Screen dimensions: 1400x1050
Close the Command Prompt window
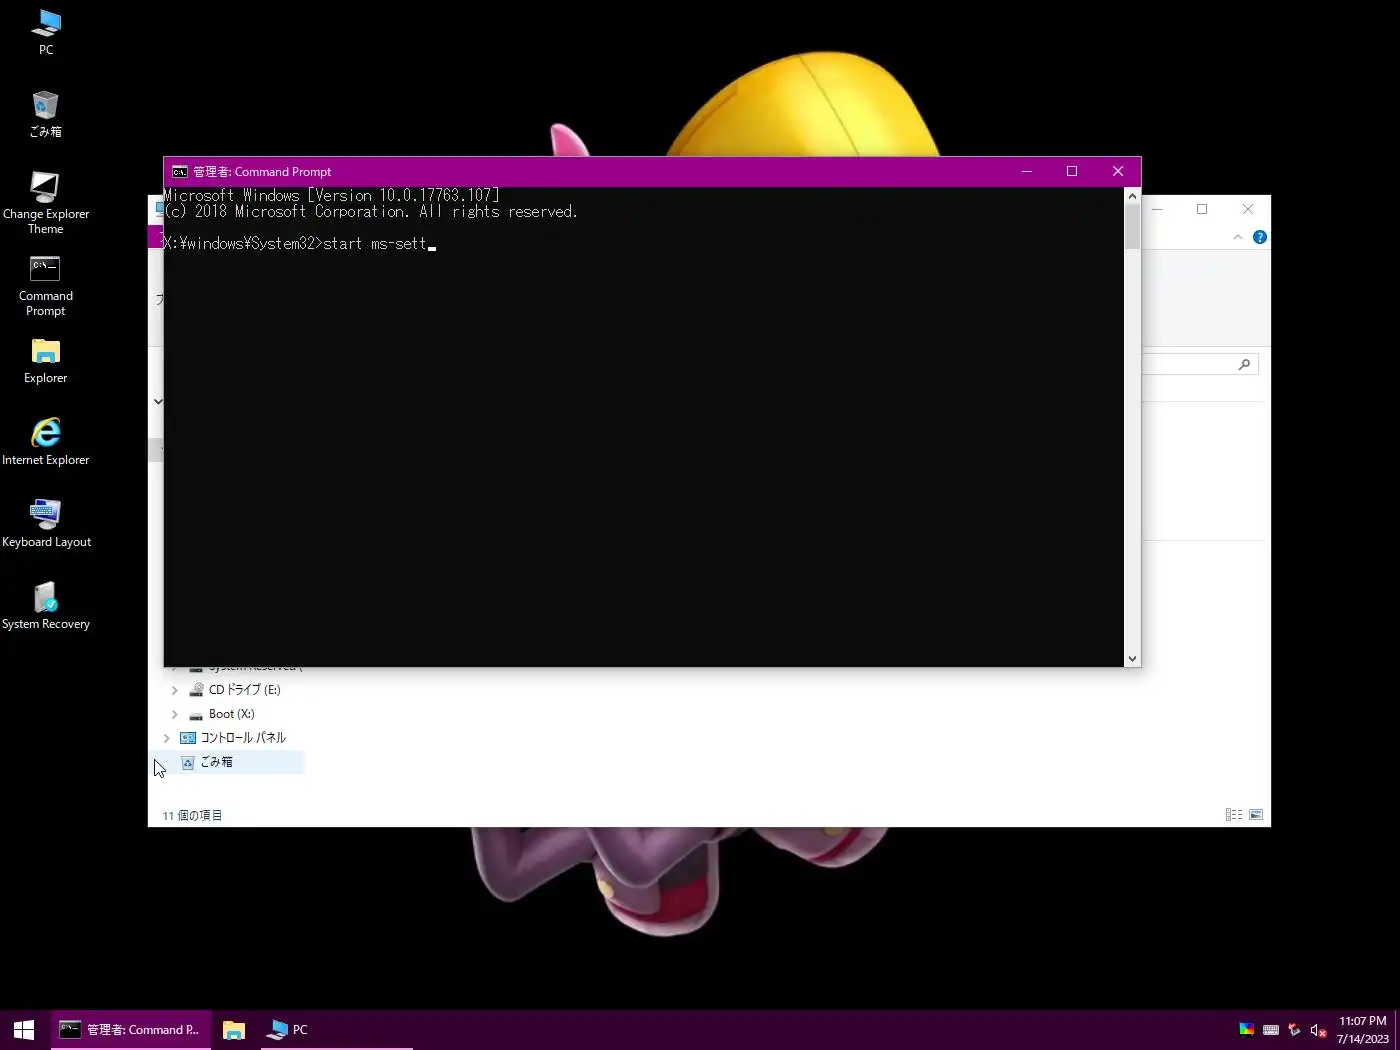1118,172
